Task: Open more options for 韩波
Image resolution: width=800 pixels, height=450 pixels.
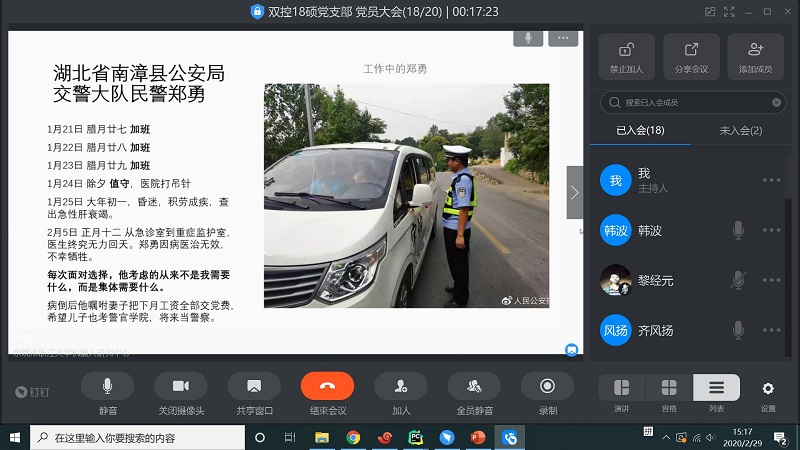Action: (771, 230)
